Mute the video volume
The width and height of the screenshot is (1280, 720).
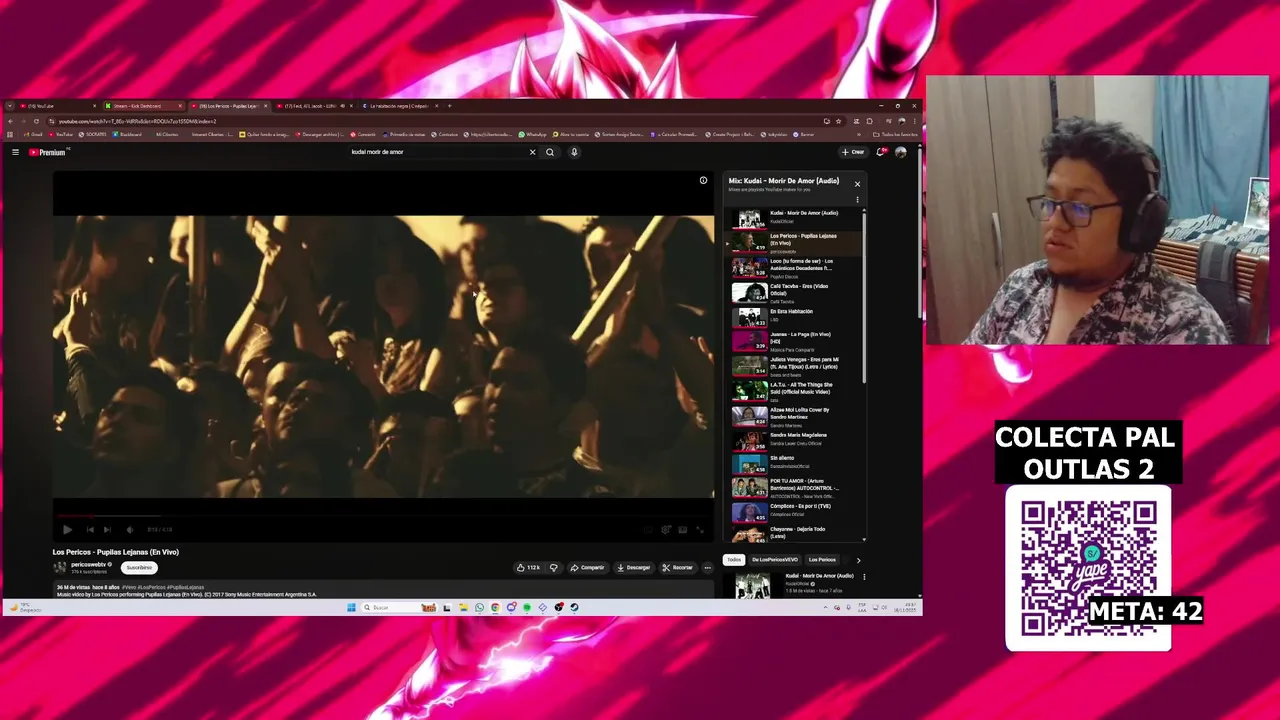(129, 530)
